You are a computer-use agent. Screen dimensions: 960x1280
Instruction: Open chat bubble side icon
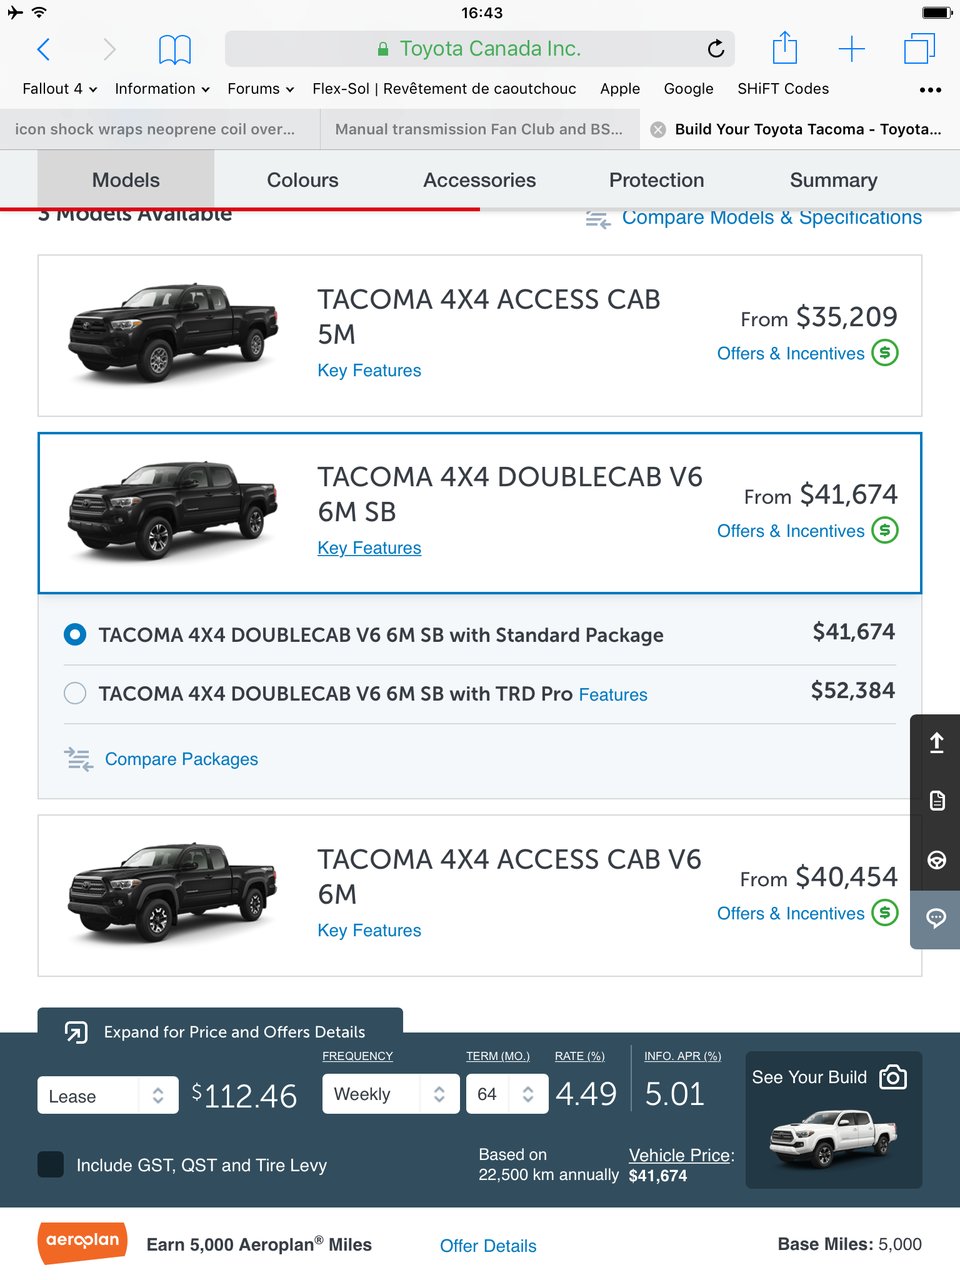tap(936, 919)
